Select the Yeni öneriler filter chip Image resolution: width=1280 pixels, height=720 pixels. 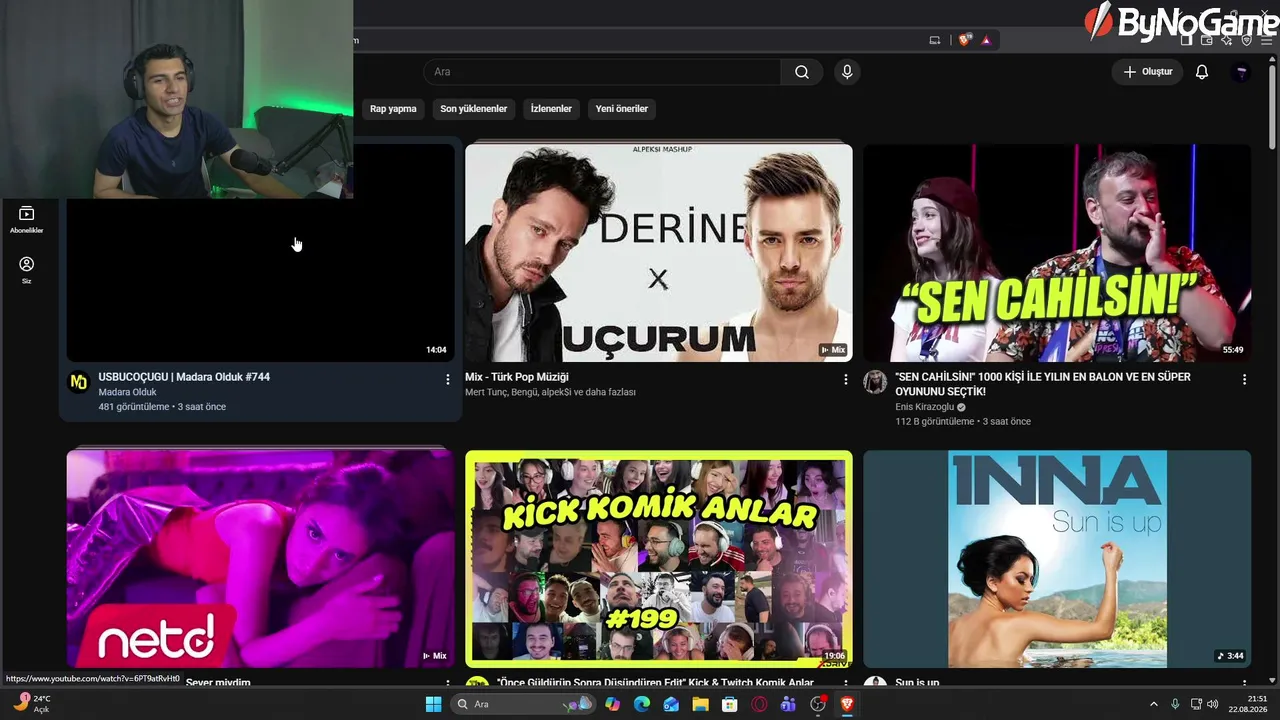(x=622, y=109)
